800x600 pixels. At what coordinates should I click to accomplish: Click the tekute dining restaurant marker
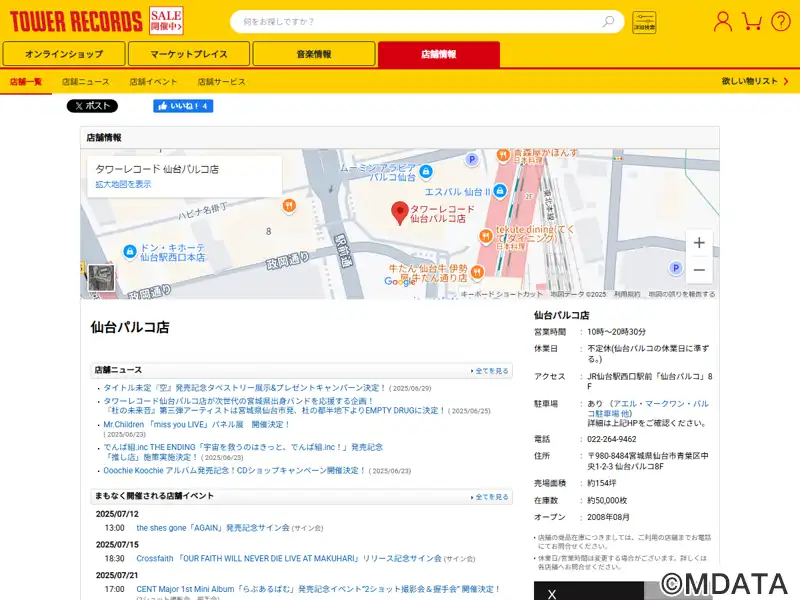[x=486, y=236]
